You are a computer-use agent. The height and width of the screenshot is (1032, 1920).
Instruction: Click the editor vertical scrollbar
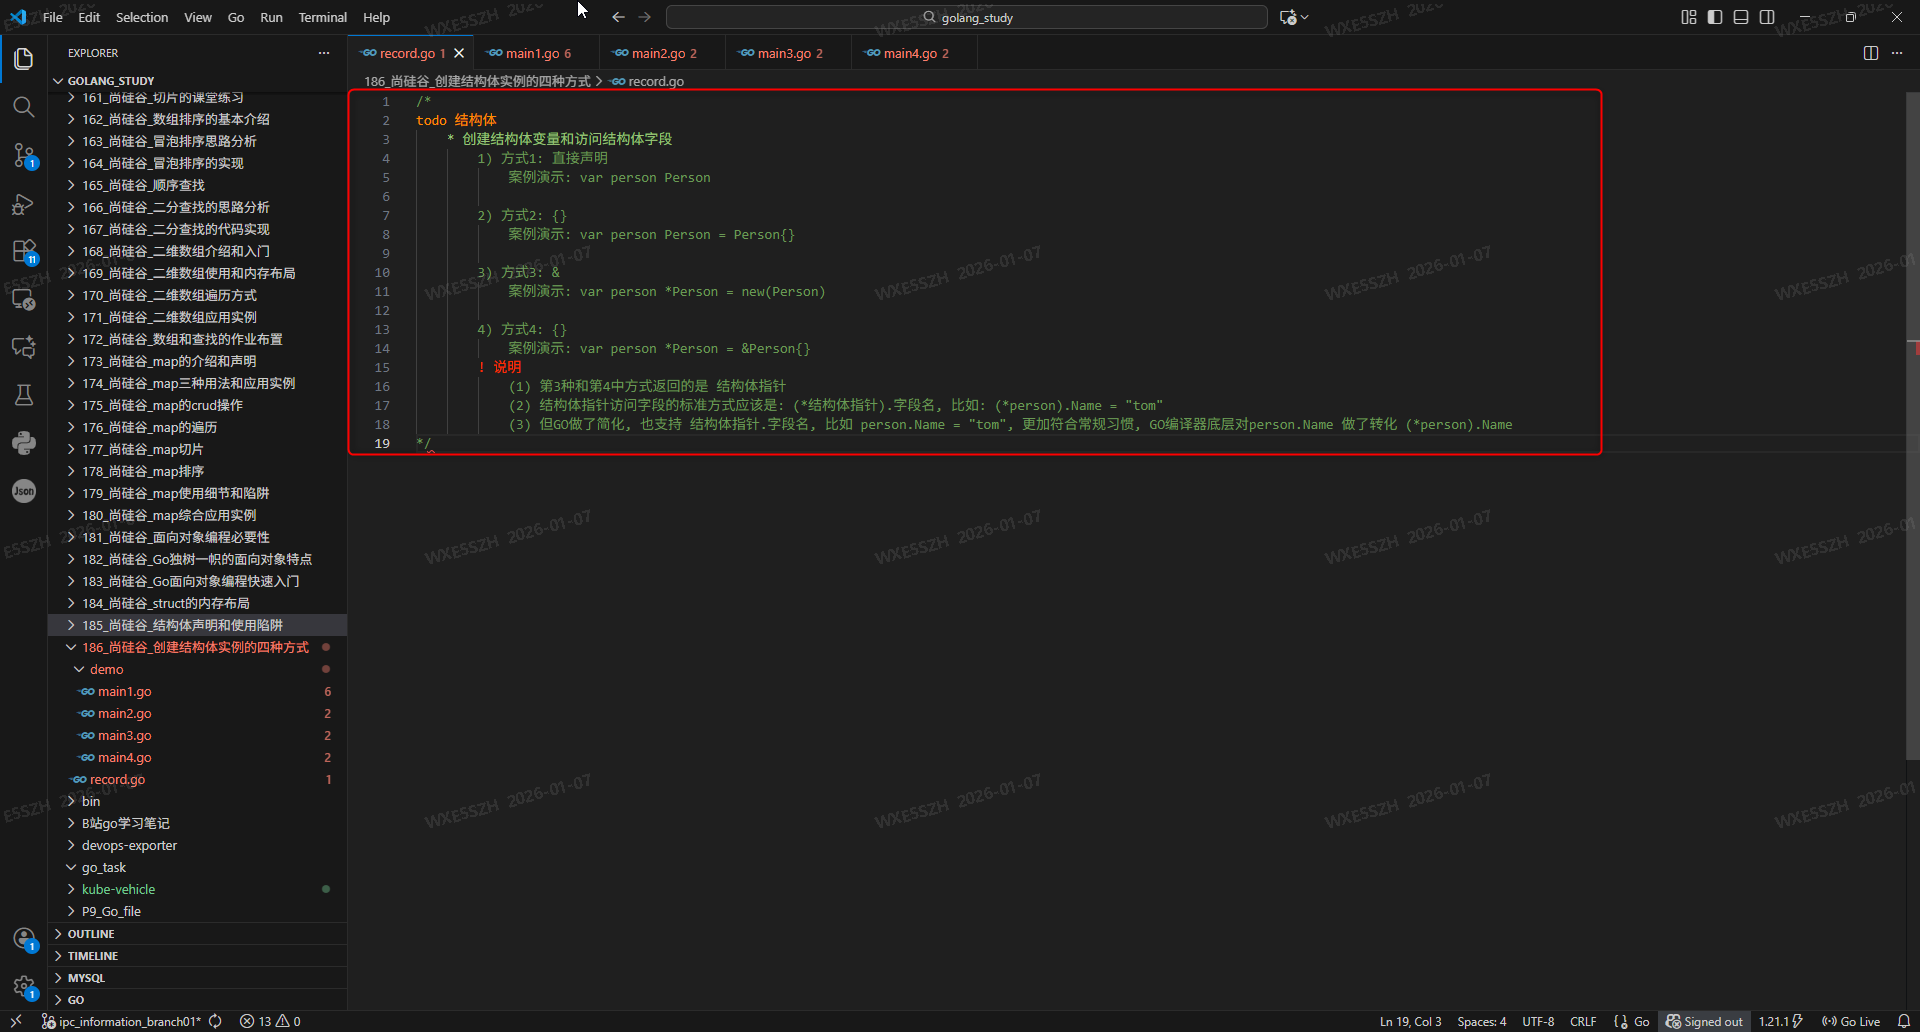1913,425
